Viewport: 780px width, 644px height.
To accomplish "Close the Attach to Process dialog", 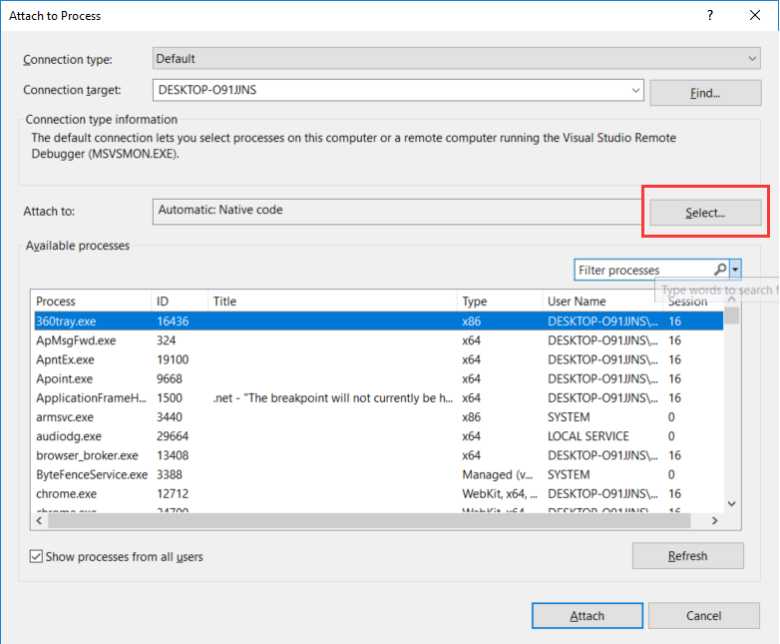I will coord(755,15).
